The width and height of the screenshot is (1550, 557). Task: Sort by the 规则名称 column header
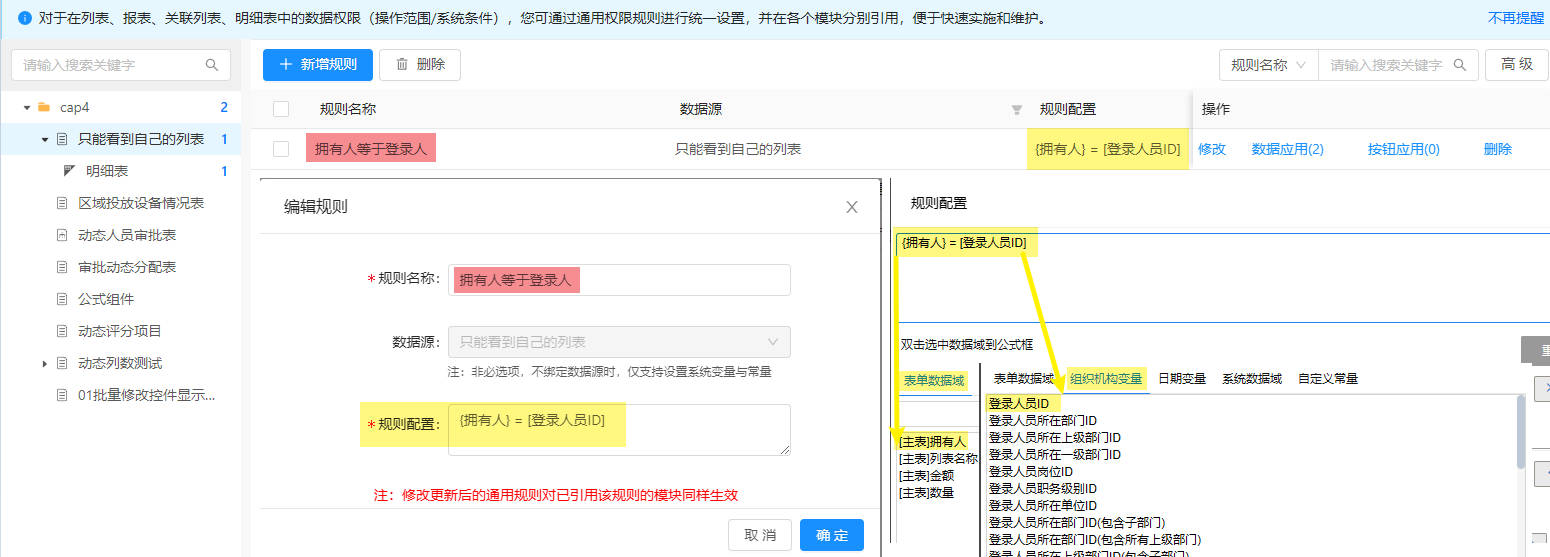348,109
